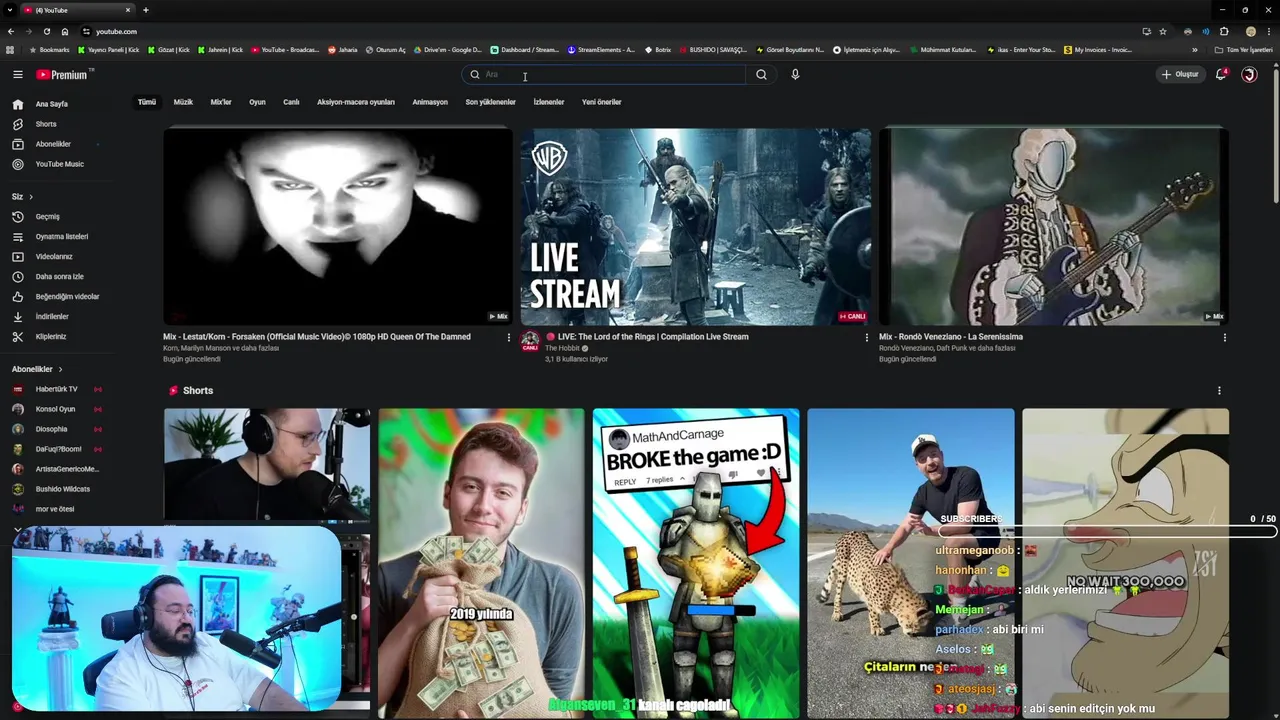Image resolution: width=1280 pixels, height=720 pixels.
Task: Open İndirilenler in sidebar
Action: 52,317
